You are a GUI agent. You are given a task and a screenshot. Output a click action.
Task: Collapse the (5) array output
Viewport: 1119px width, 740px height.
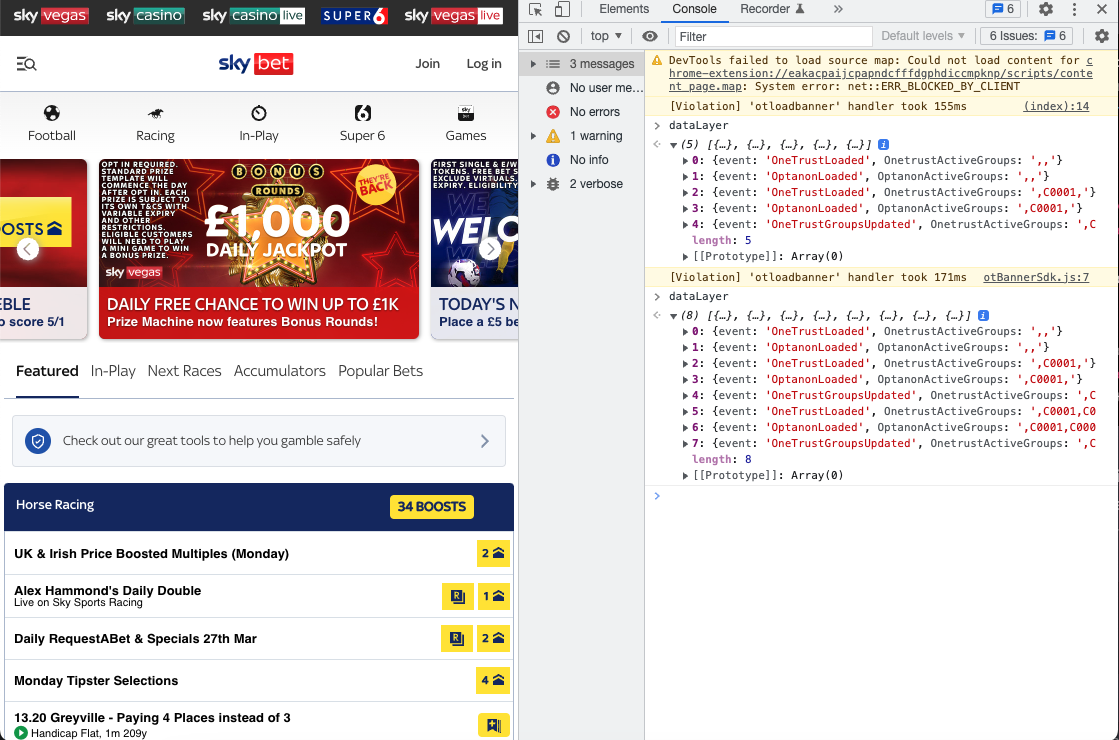point(673,145)
